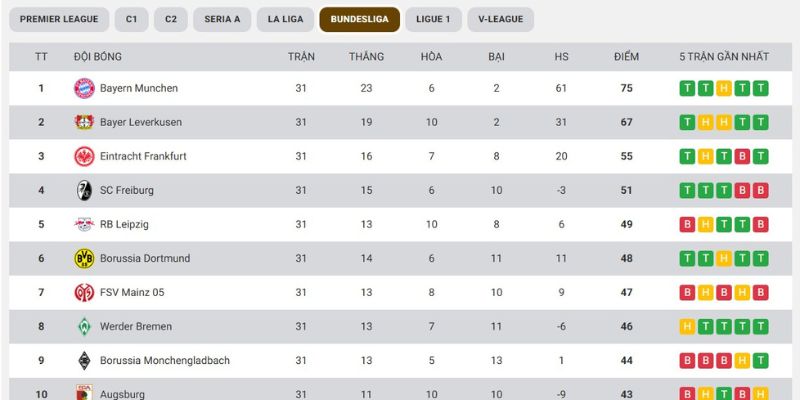This screenshot has width=800, height=400.
Task: Click the Werder Bremen diamond logo
Action: click(83, 326)
